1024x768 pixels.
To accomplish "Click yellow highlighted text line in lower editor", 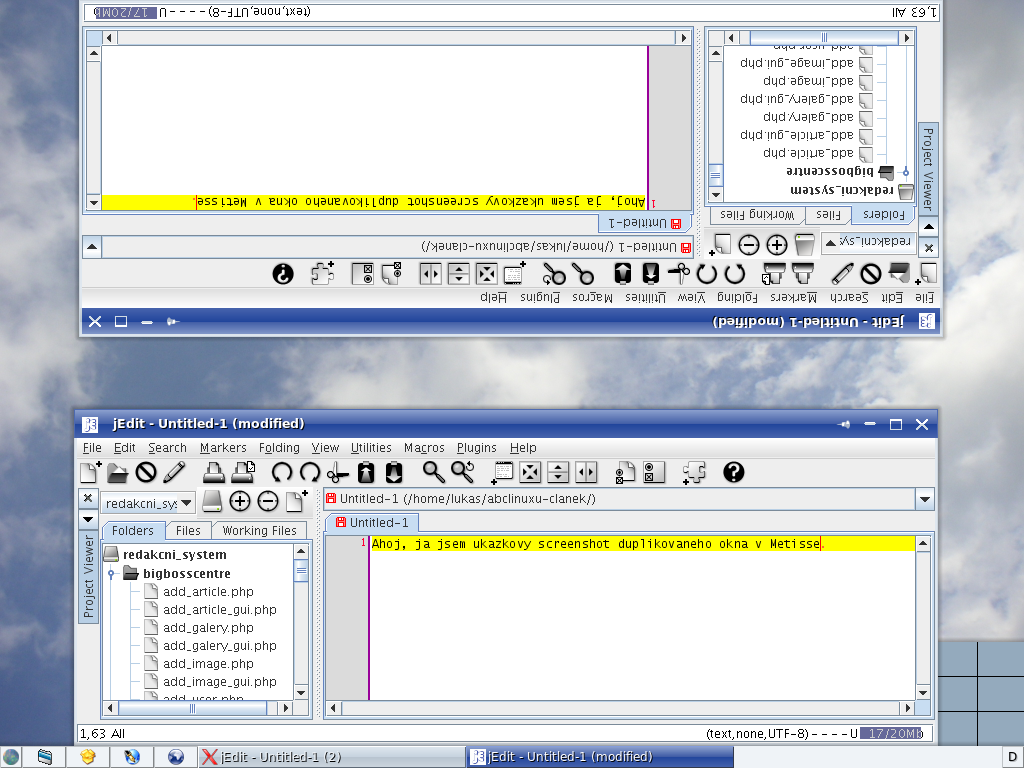I will point(642,543).
